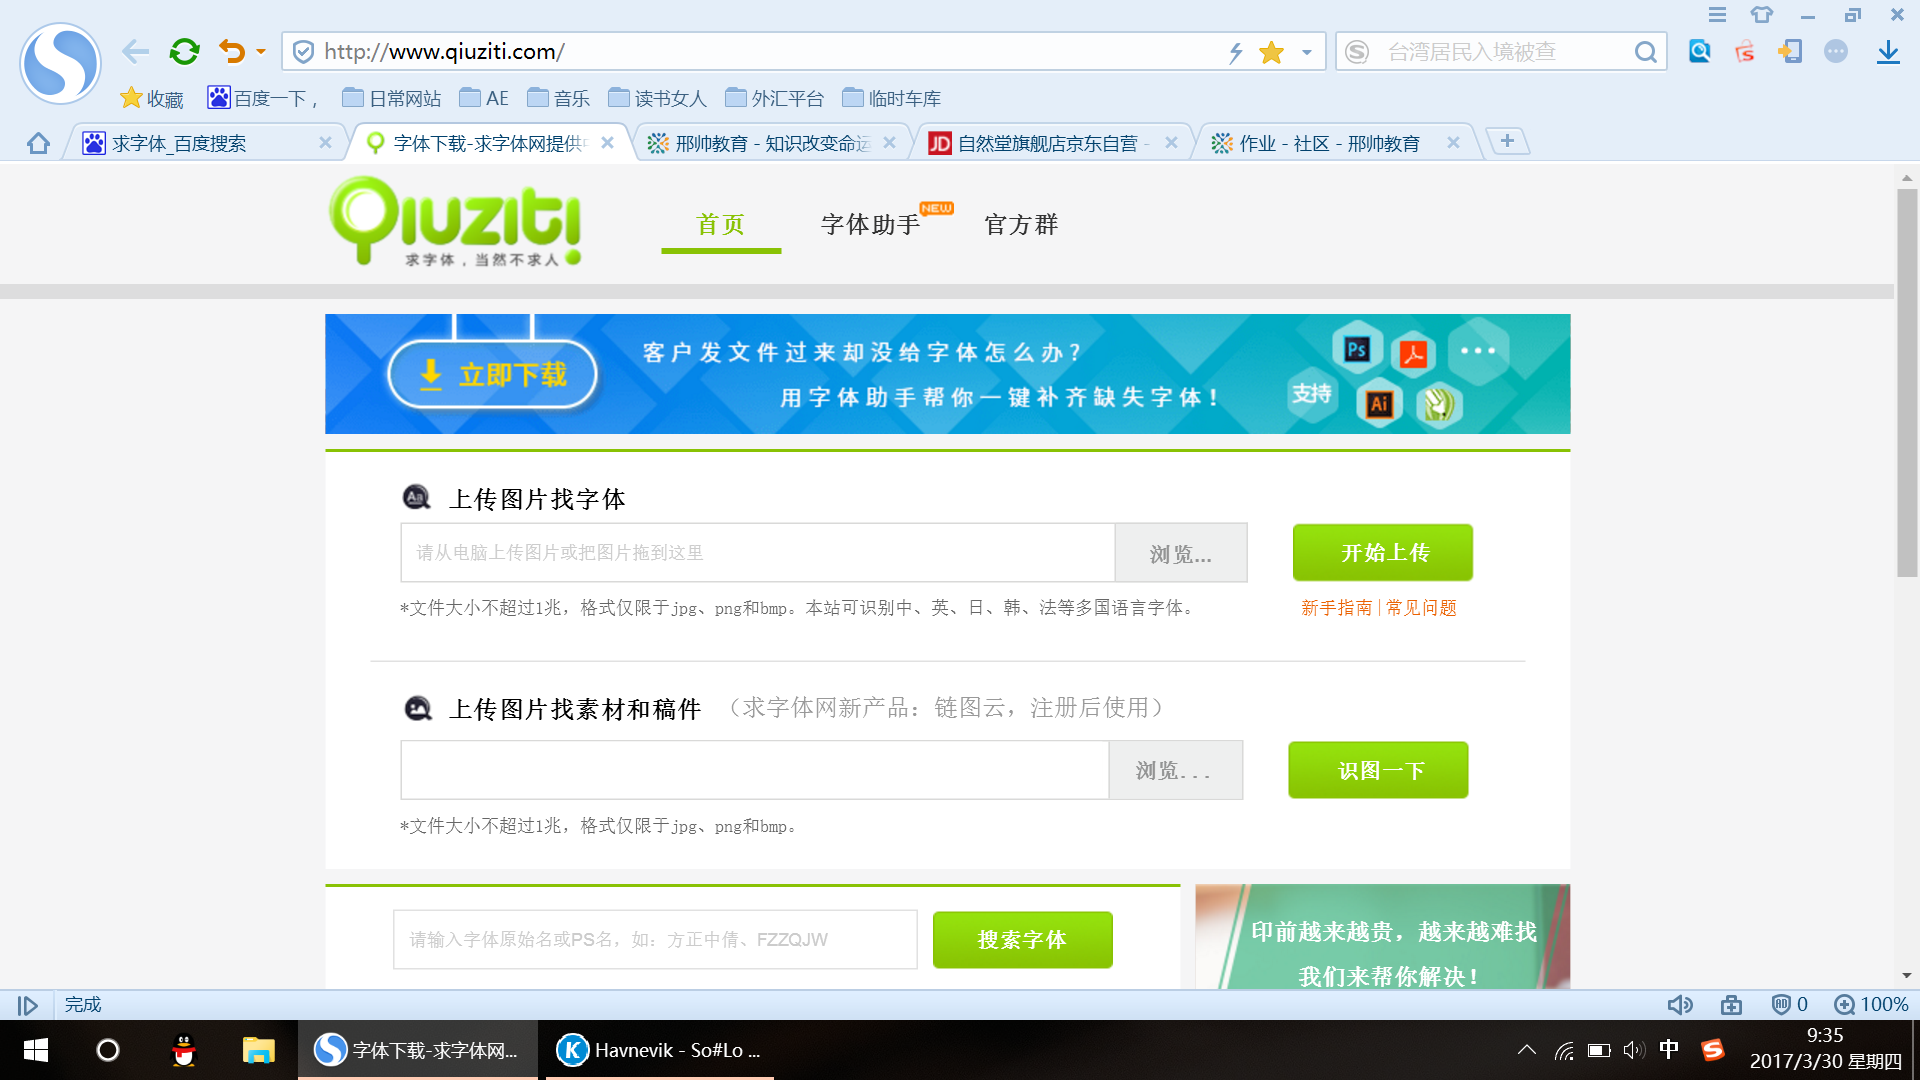
Task: Click the green 开始上传 button
Action: click(1382, 552)
